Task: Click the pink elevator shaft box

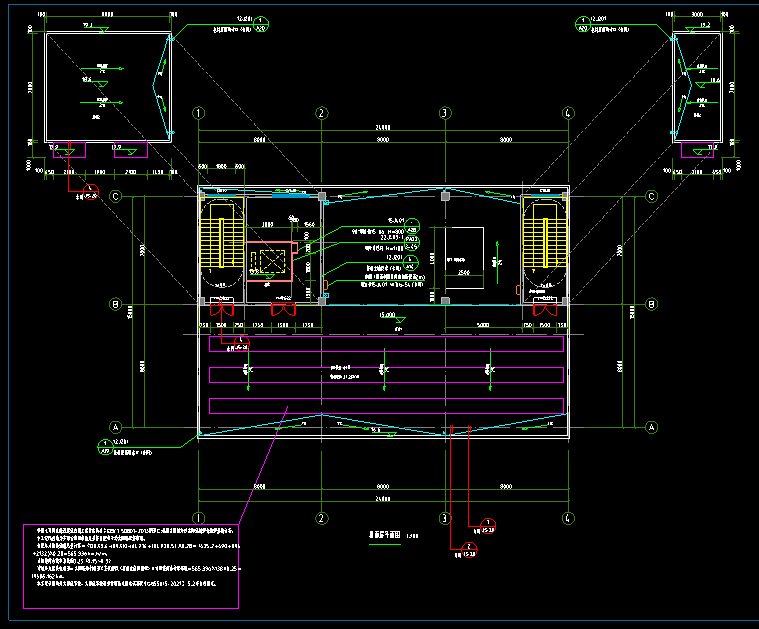Action: click(270, 262)
